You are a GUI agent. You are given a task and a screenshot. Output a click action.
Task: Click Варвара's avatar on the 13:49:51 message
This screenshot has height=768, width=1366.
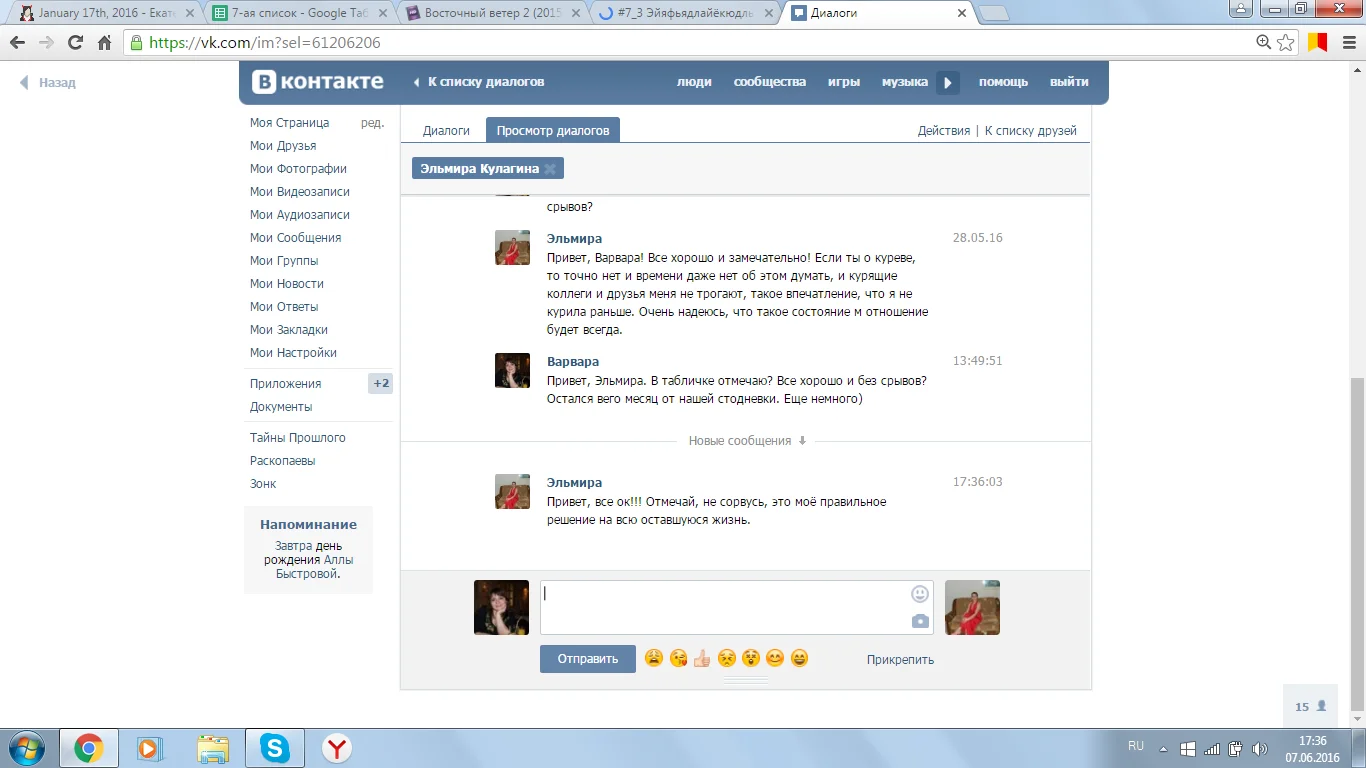pos(512,370)
